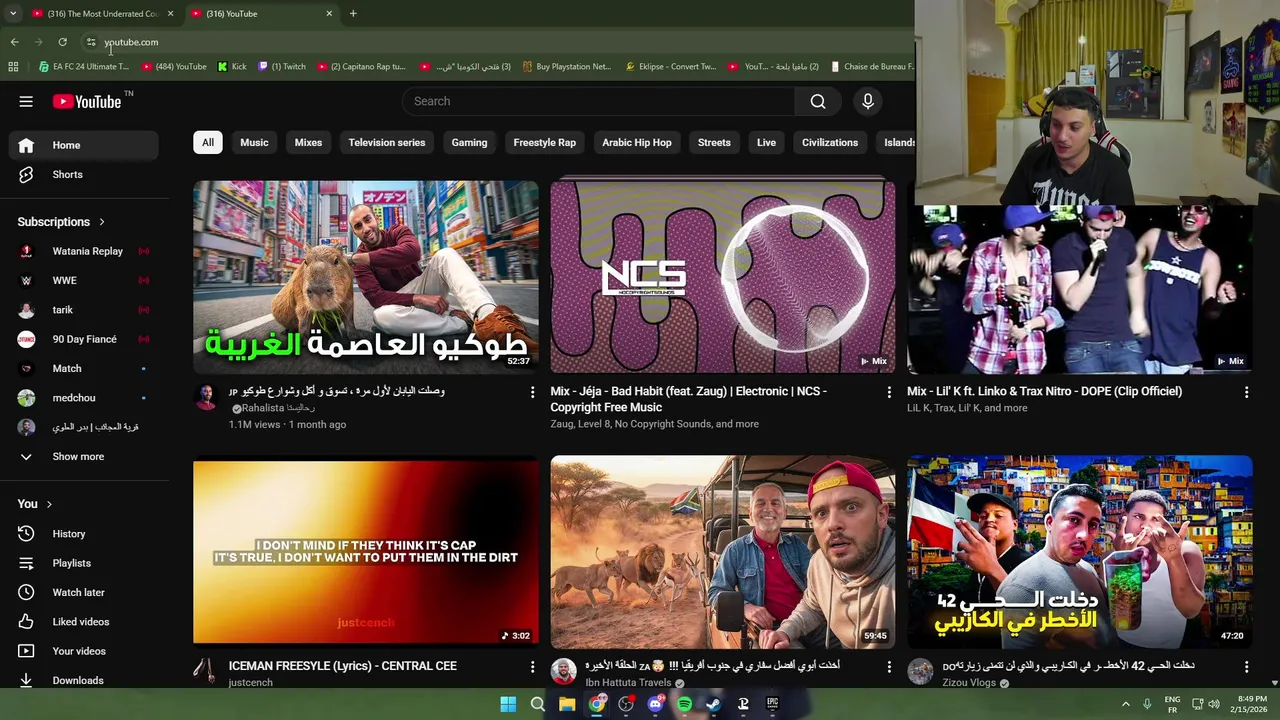This screenshot has height=720, width=1280.
Task: Play the lions safari video thumbnail
Action: (x=723, y=552)
